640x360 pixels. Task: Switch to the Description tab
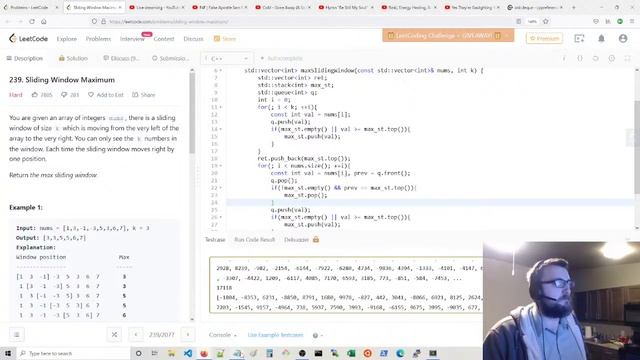tap(24, 58)
